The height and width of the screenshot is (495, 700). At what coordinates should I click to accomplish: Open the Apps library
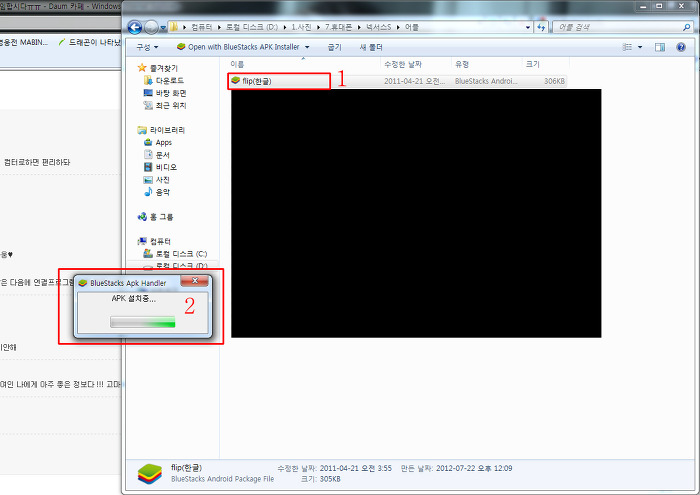[163, 142]
